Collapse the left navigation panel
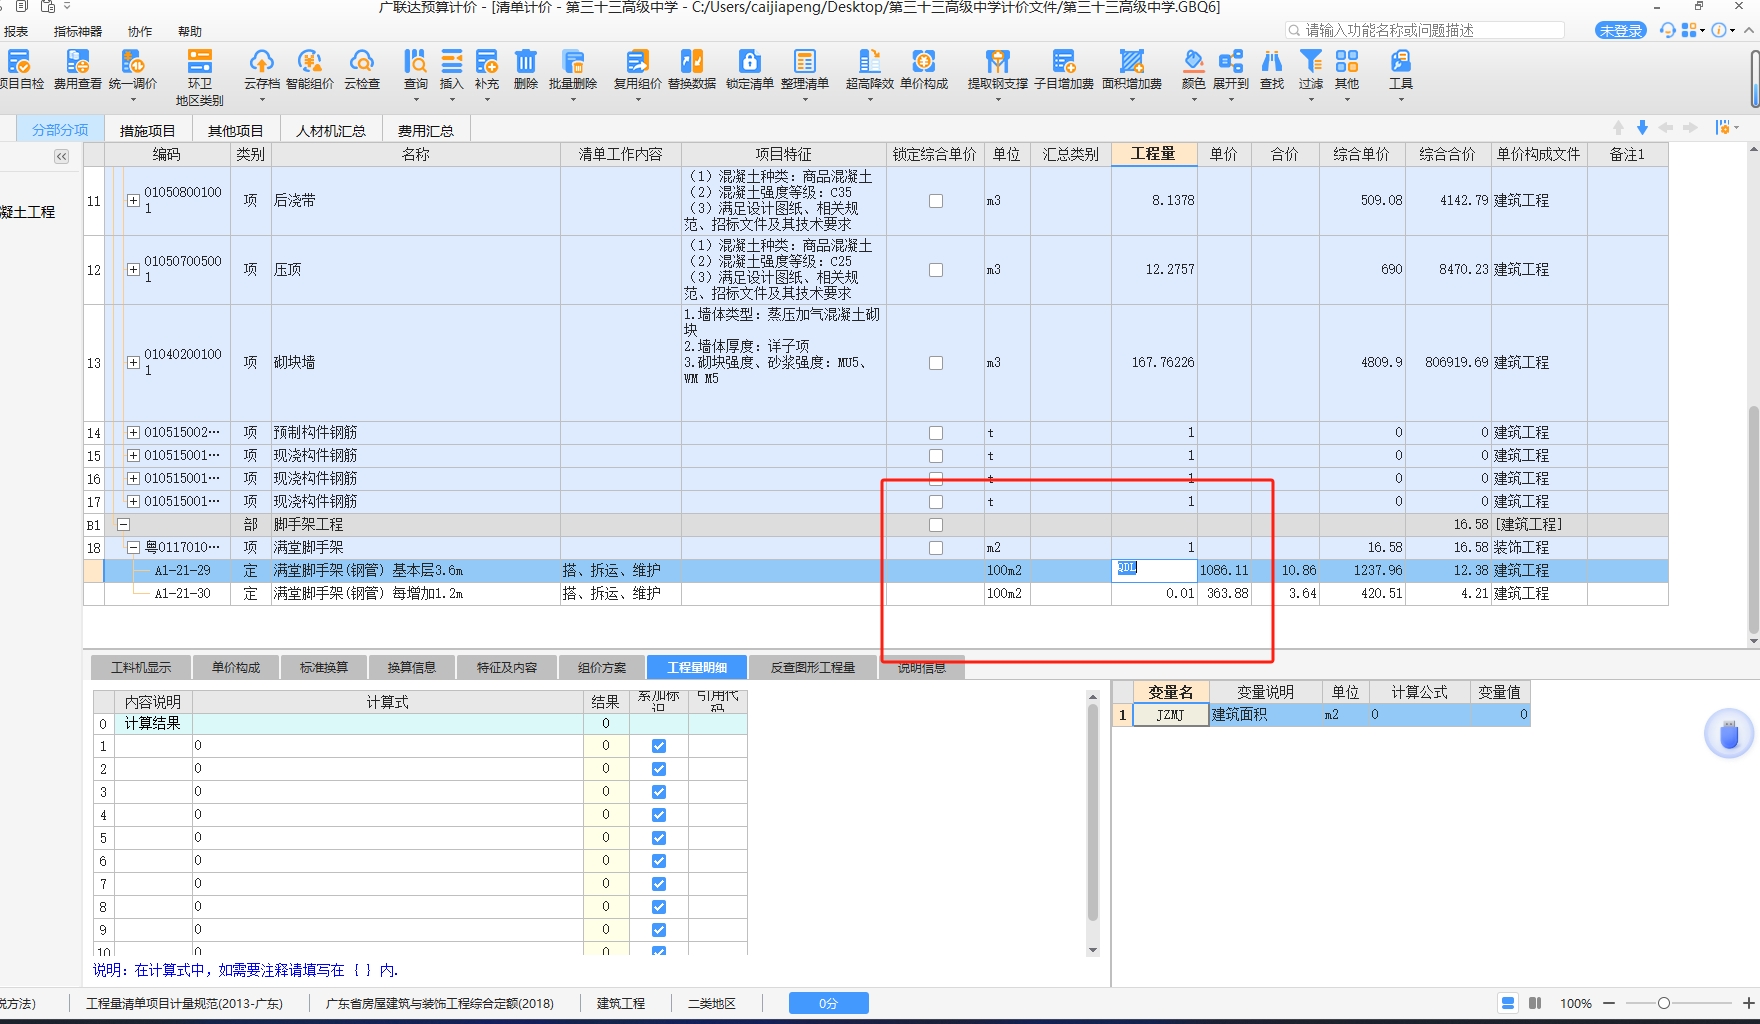The height and width of the screenshot is (1024, 1760). (x=62, y=156)
